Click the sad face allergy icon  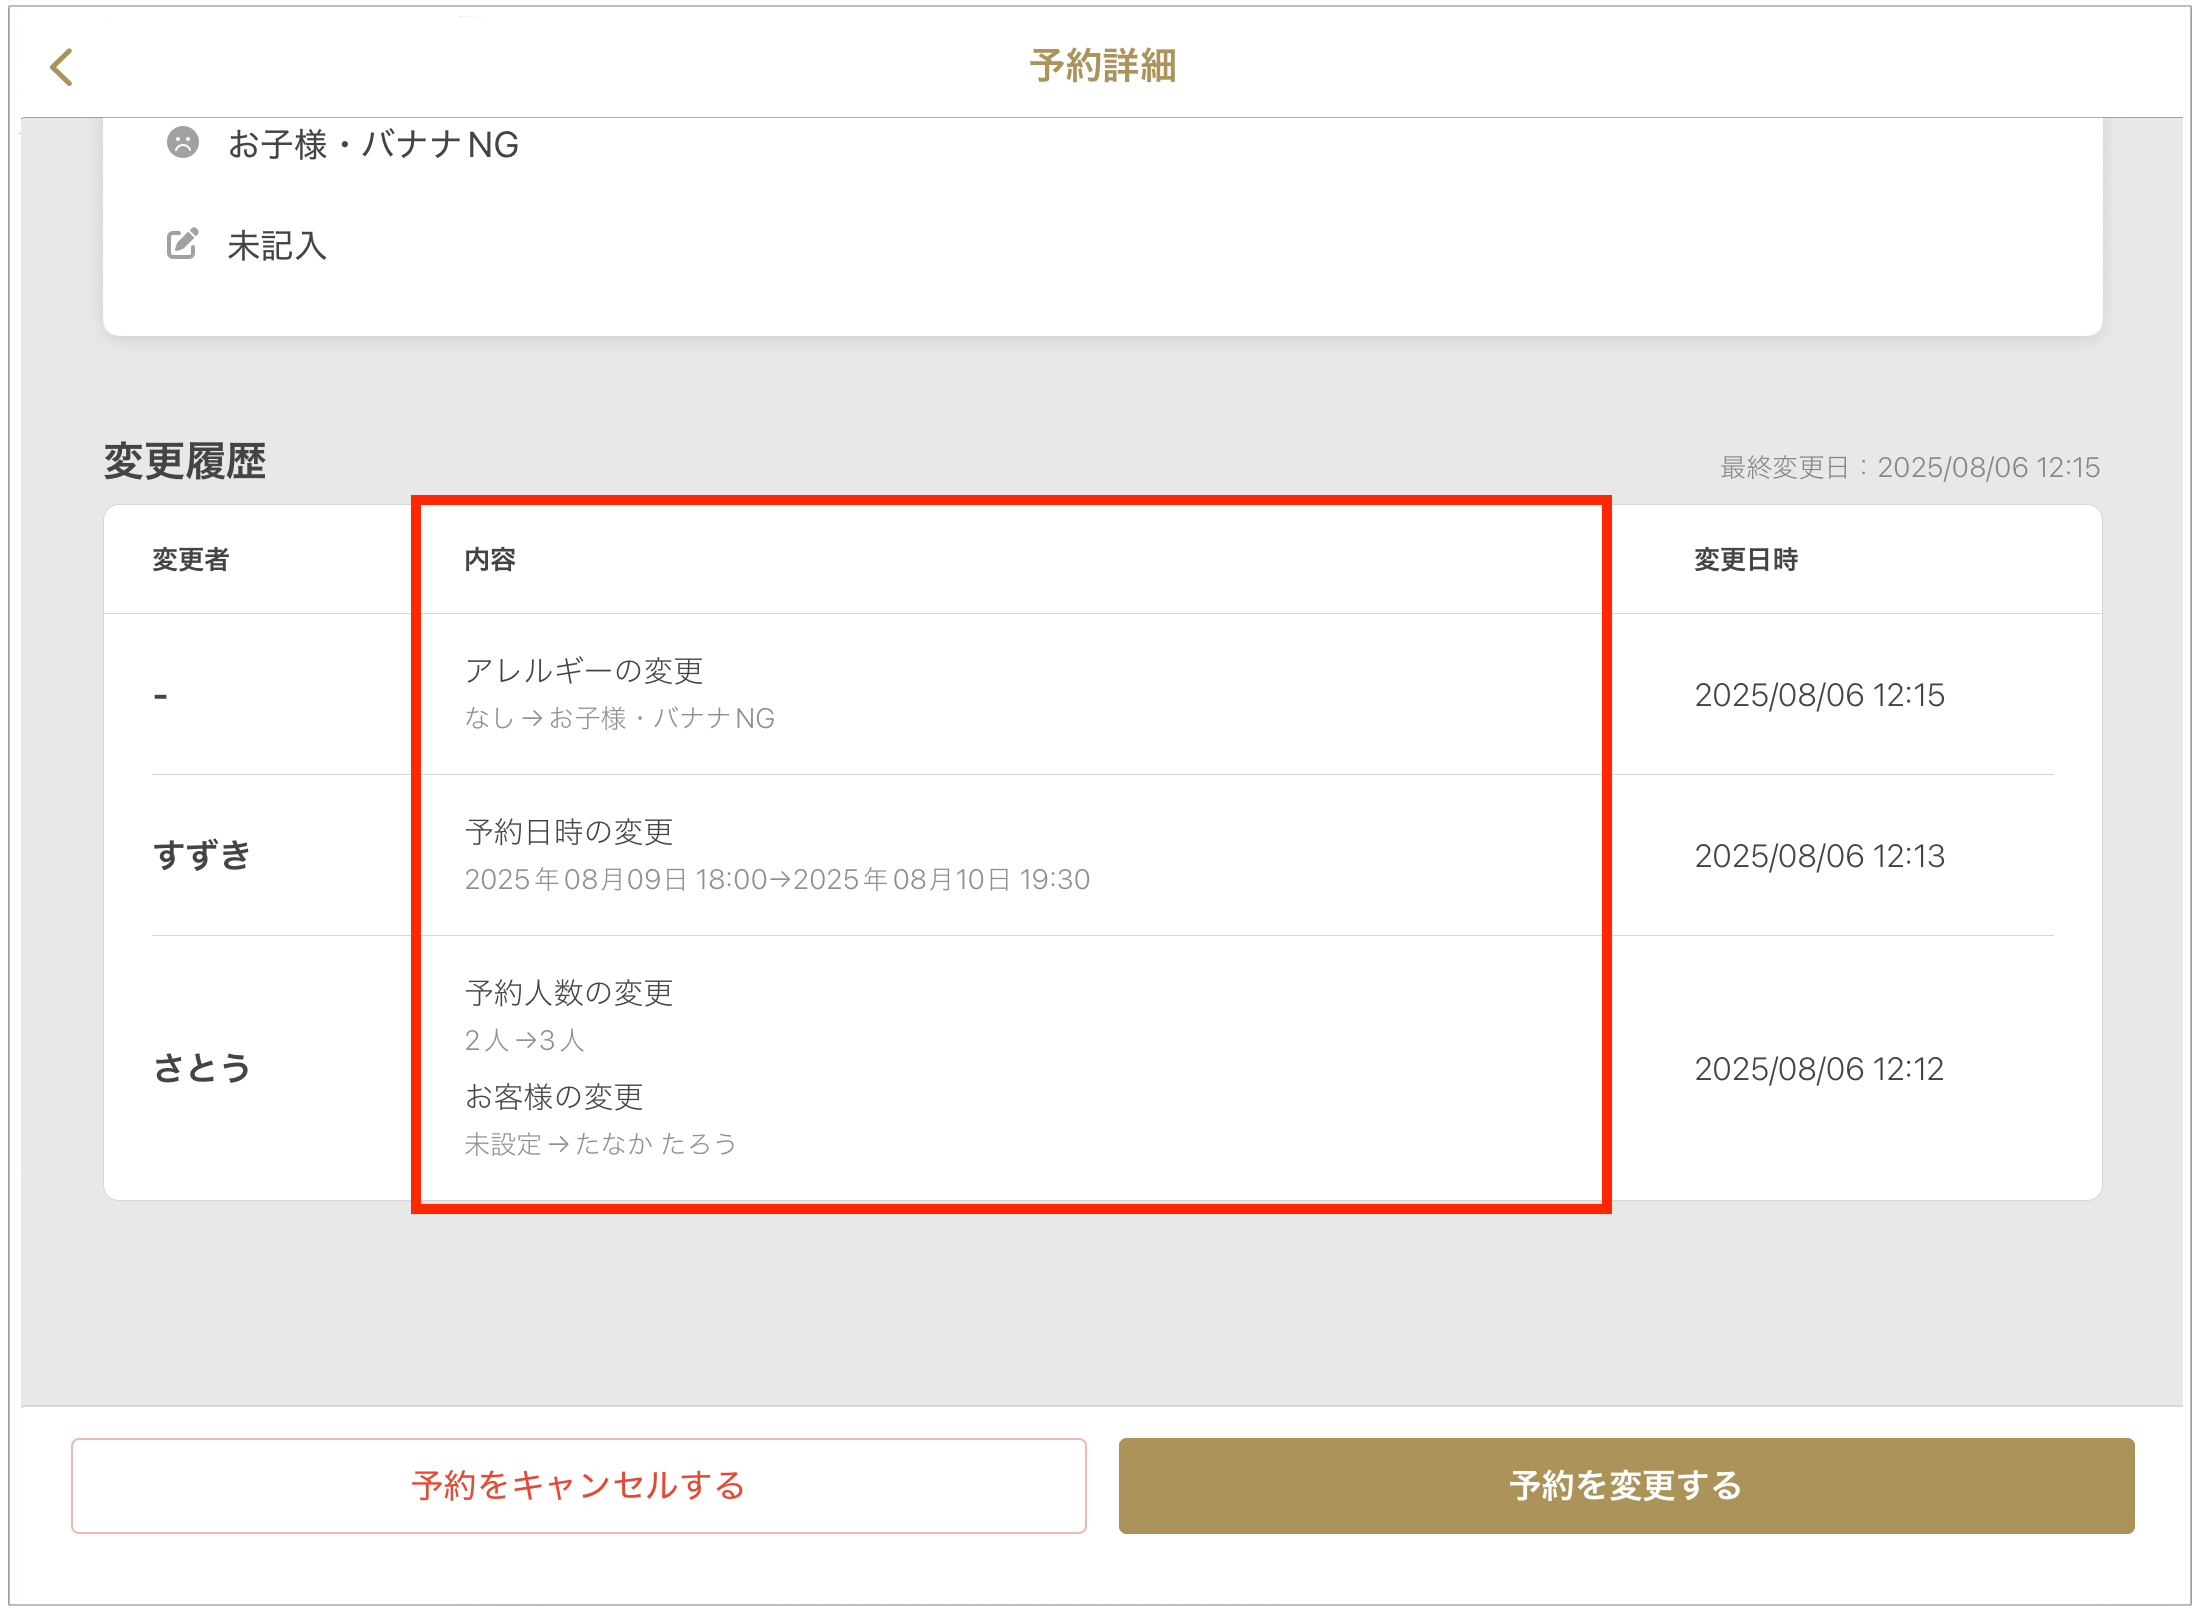tap(183, 143)
